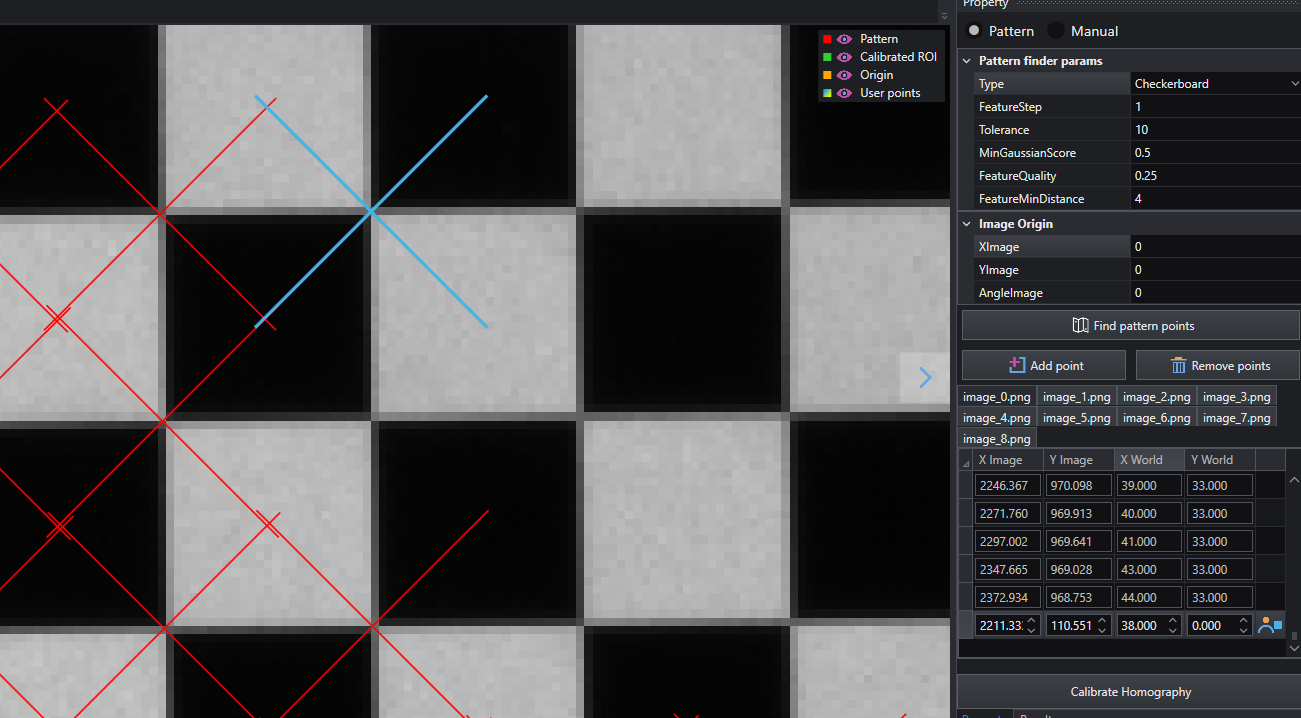The height and width of the screenshot is (718, 1301).
Task: Switch to image_7.png tab
Action: click(x=1237, y=418)
